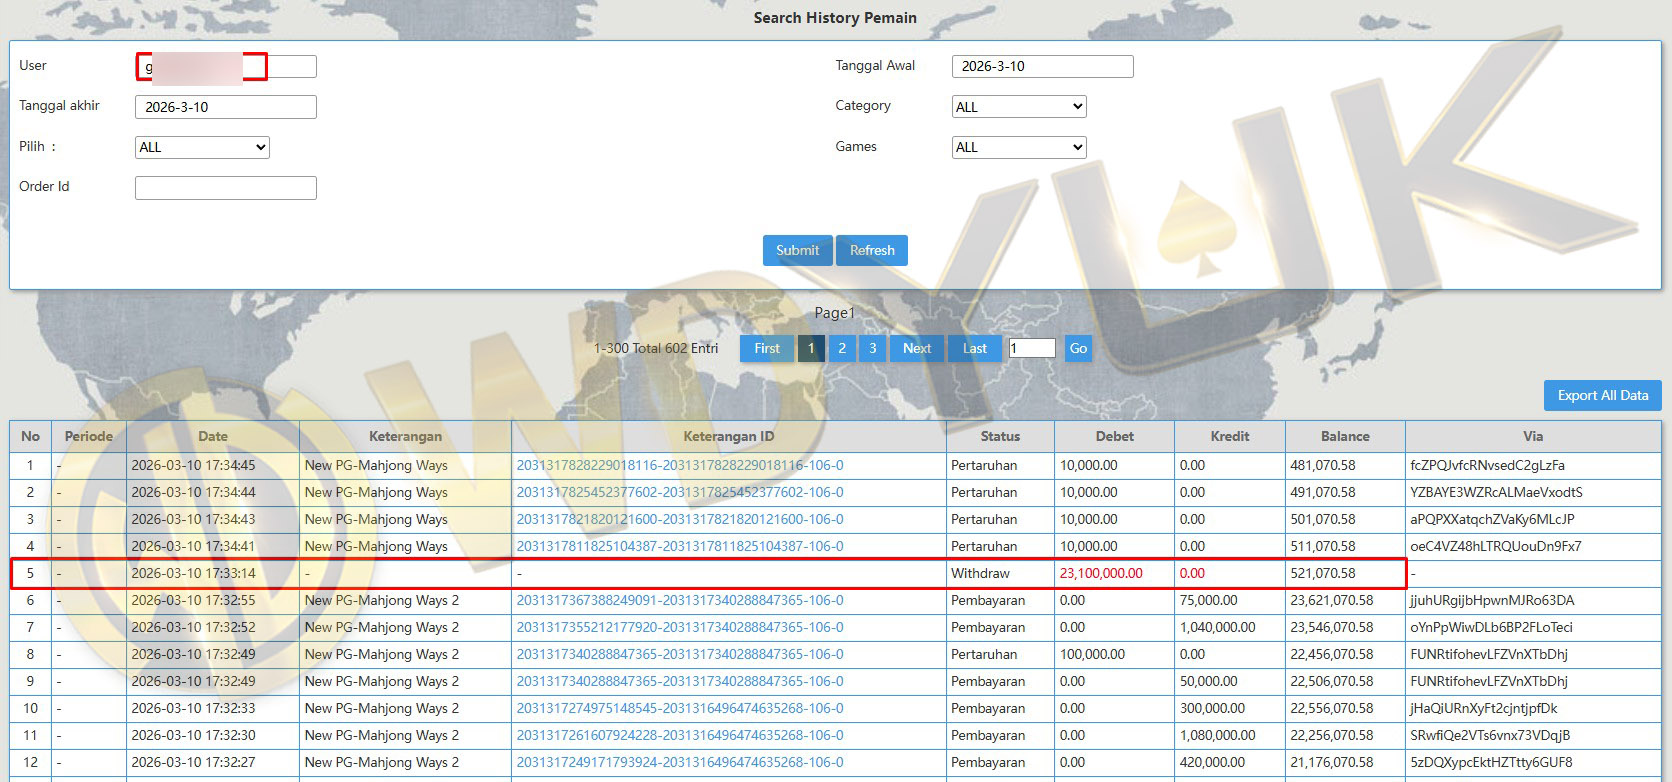Open the Pilih dropdown

click(202, 147)
